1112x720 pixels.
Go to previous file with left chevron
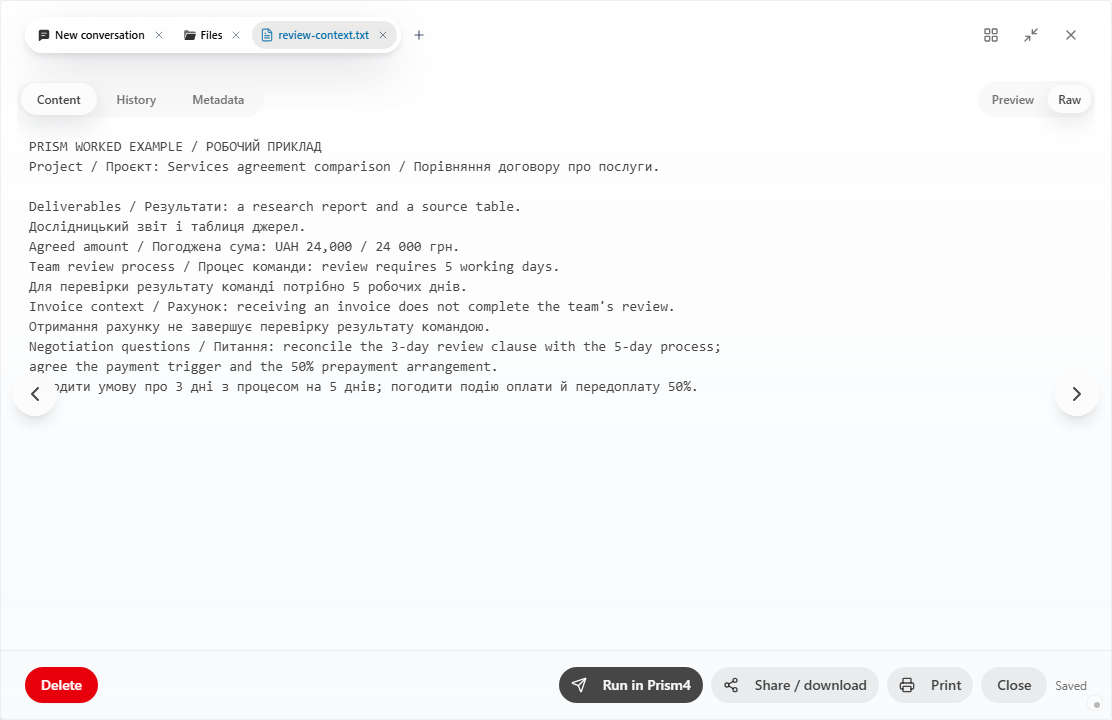coord(35,394)
